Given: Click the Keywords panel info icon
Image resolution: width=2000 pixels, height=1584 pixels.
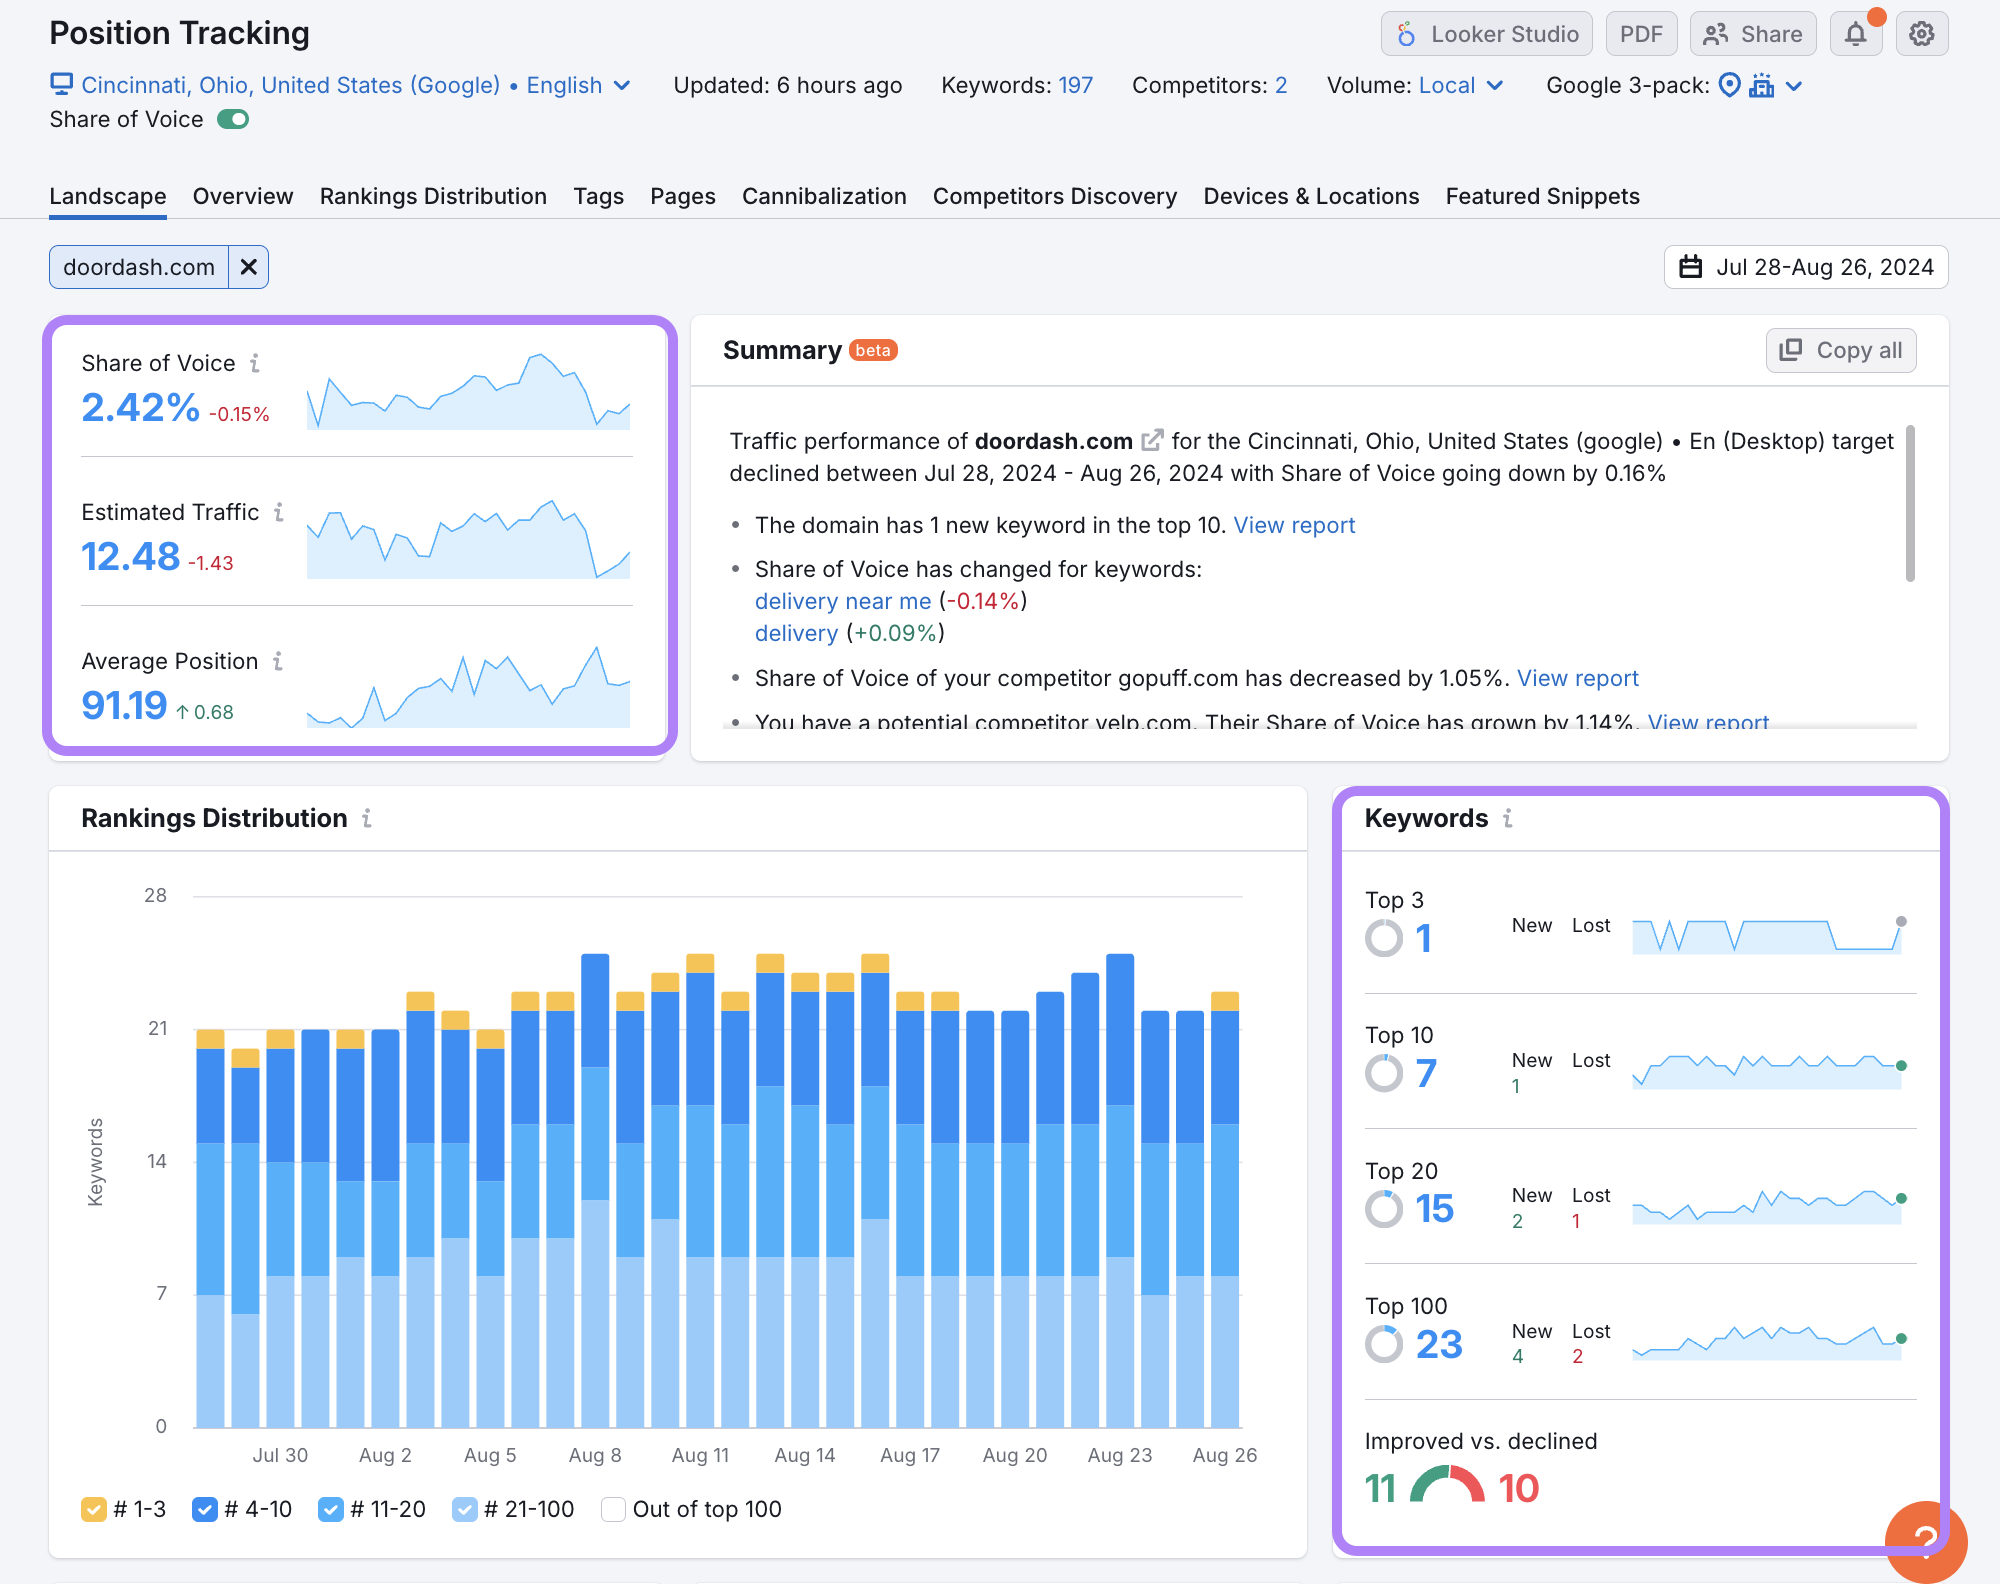Looking at the screenshot, I should [x=1507, y=818].
